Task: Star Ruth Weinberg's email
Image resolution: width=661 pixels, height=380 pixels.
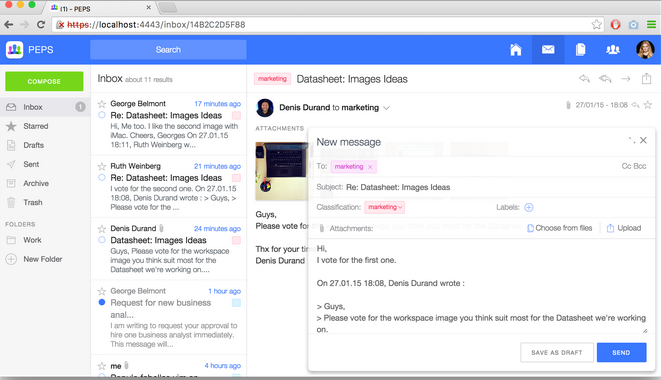Action: click(102, 166)
